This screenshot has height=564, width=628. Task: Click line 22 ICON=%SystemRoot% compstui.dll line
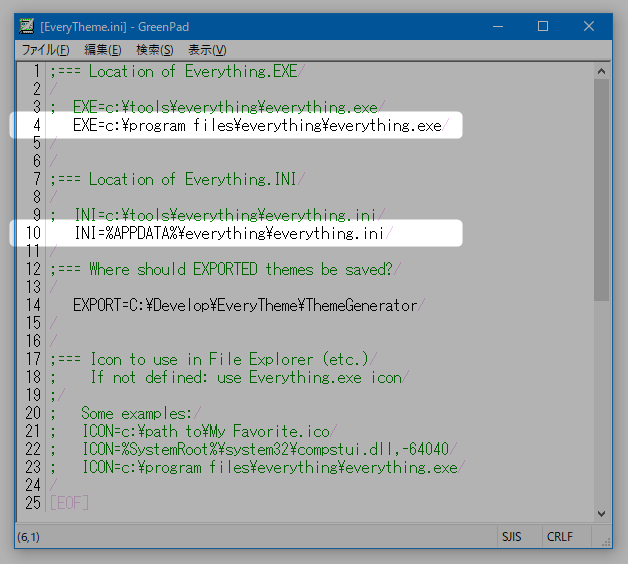coord(249,449)
